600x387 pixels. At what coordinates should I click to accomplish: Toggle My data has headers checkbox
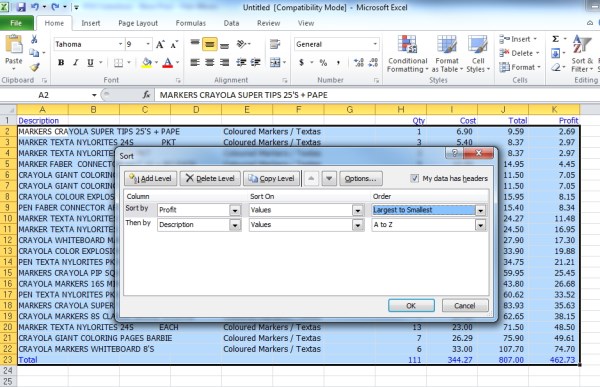click(414, 178)
